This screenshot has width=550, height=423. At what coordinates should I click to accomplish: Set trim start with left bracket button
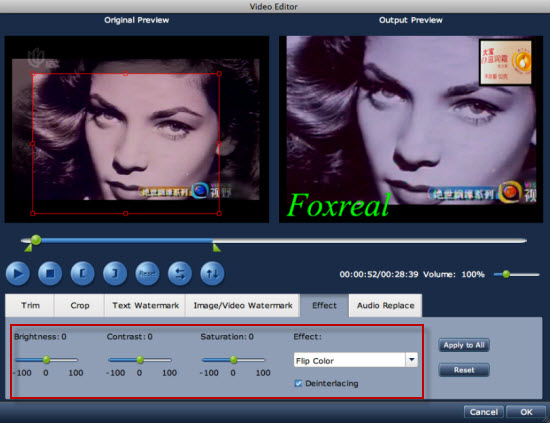click(82, 273)
